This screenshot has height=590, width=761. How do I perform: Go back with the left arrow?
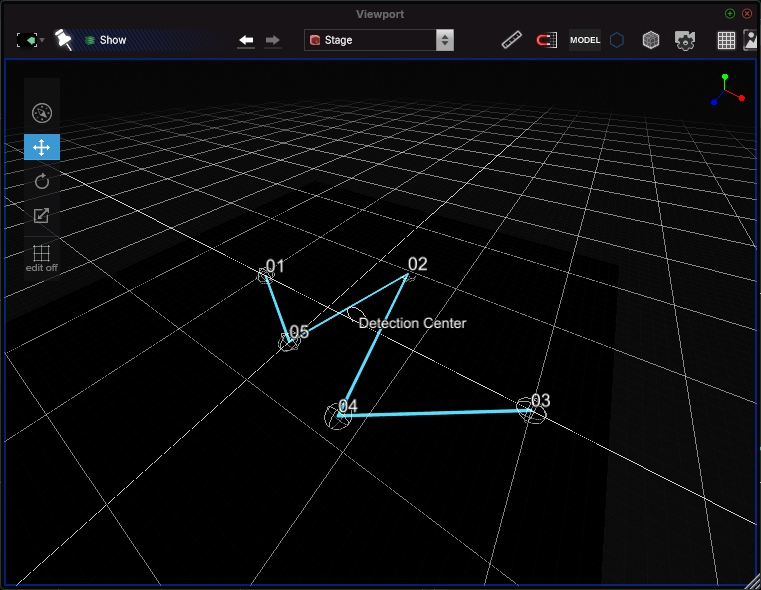click(x=247, y=40)
